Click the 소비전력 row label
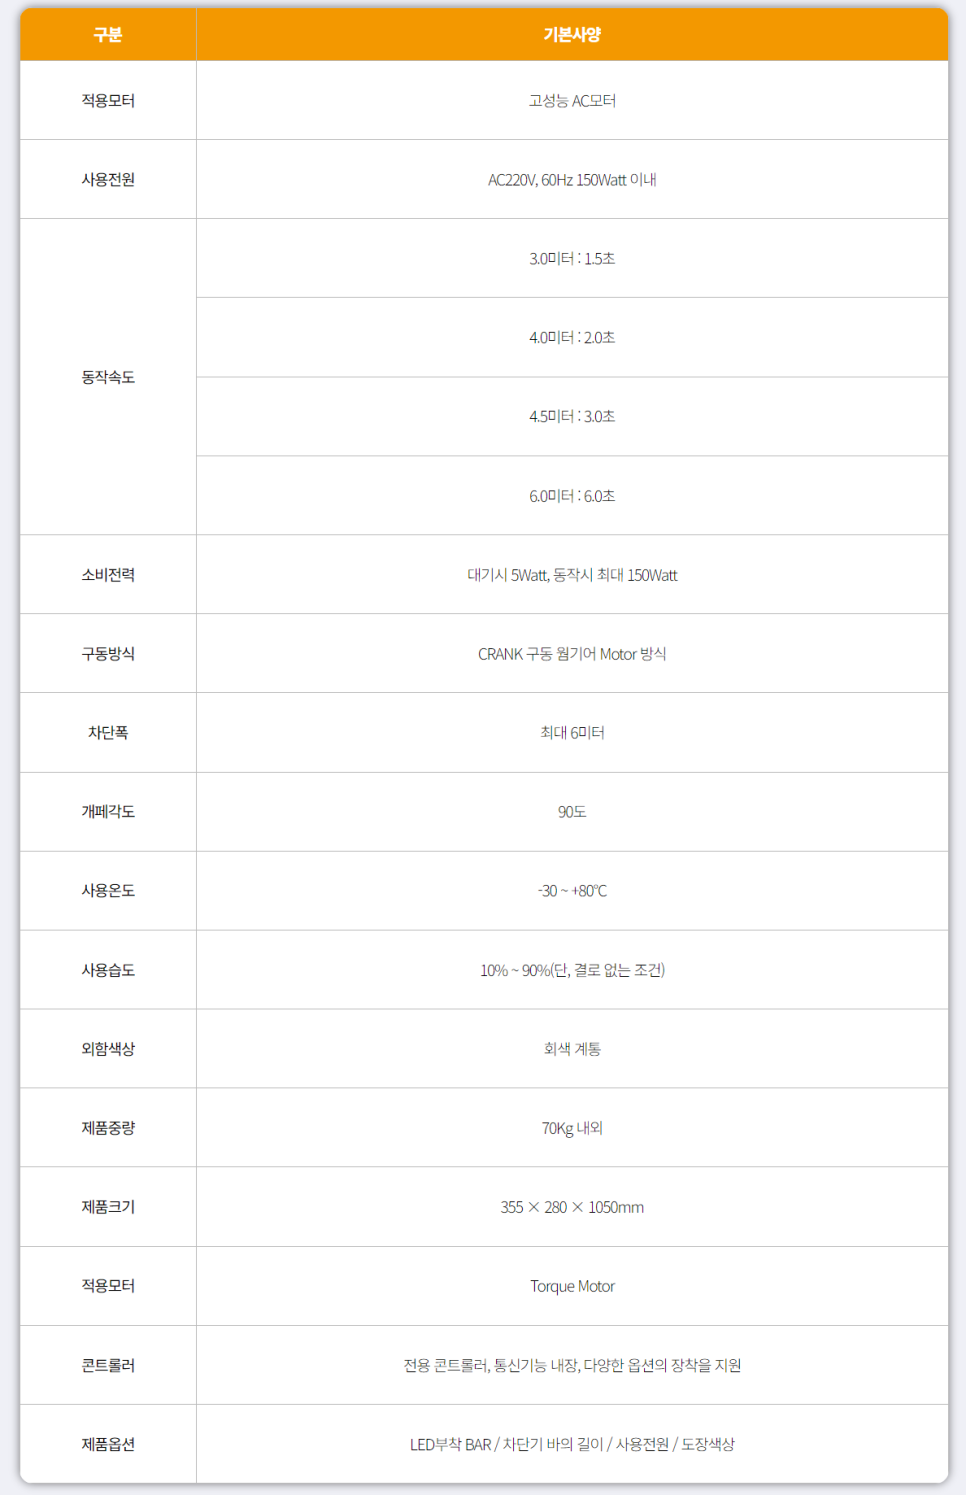 coord(108,575)
